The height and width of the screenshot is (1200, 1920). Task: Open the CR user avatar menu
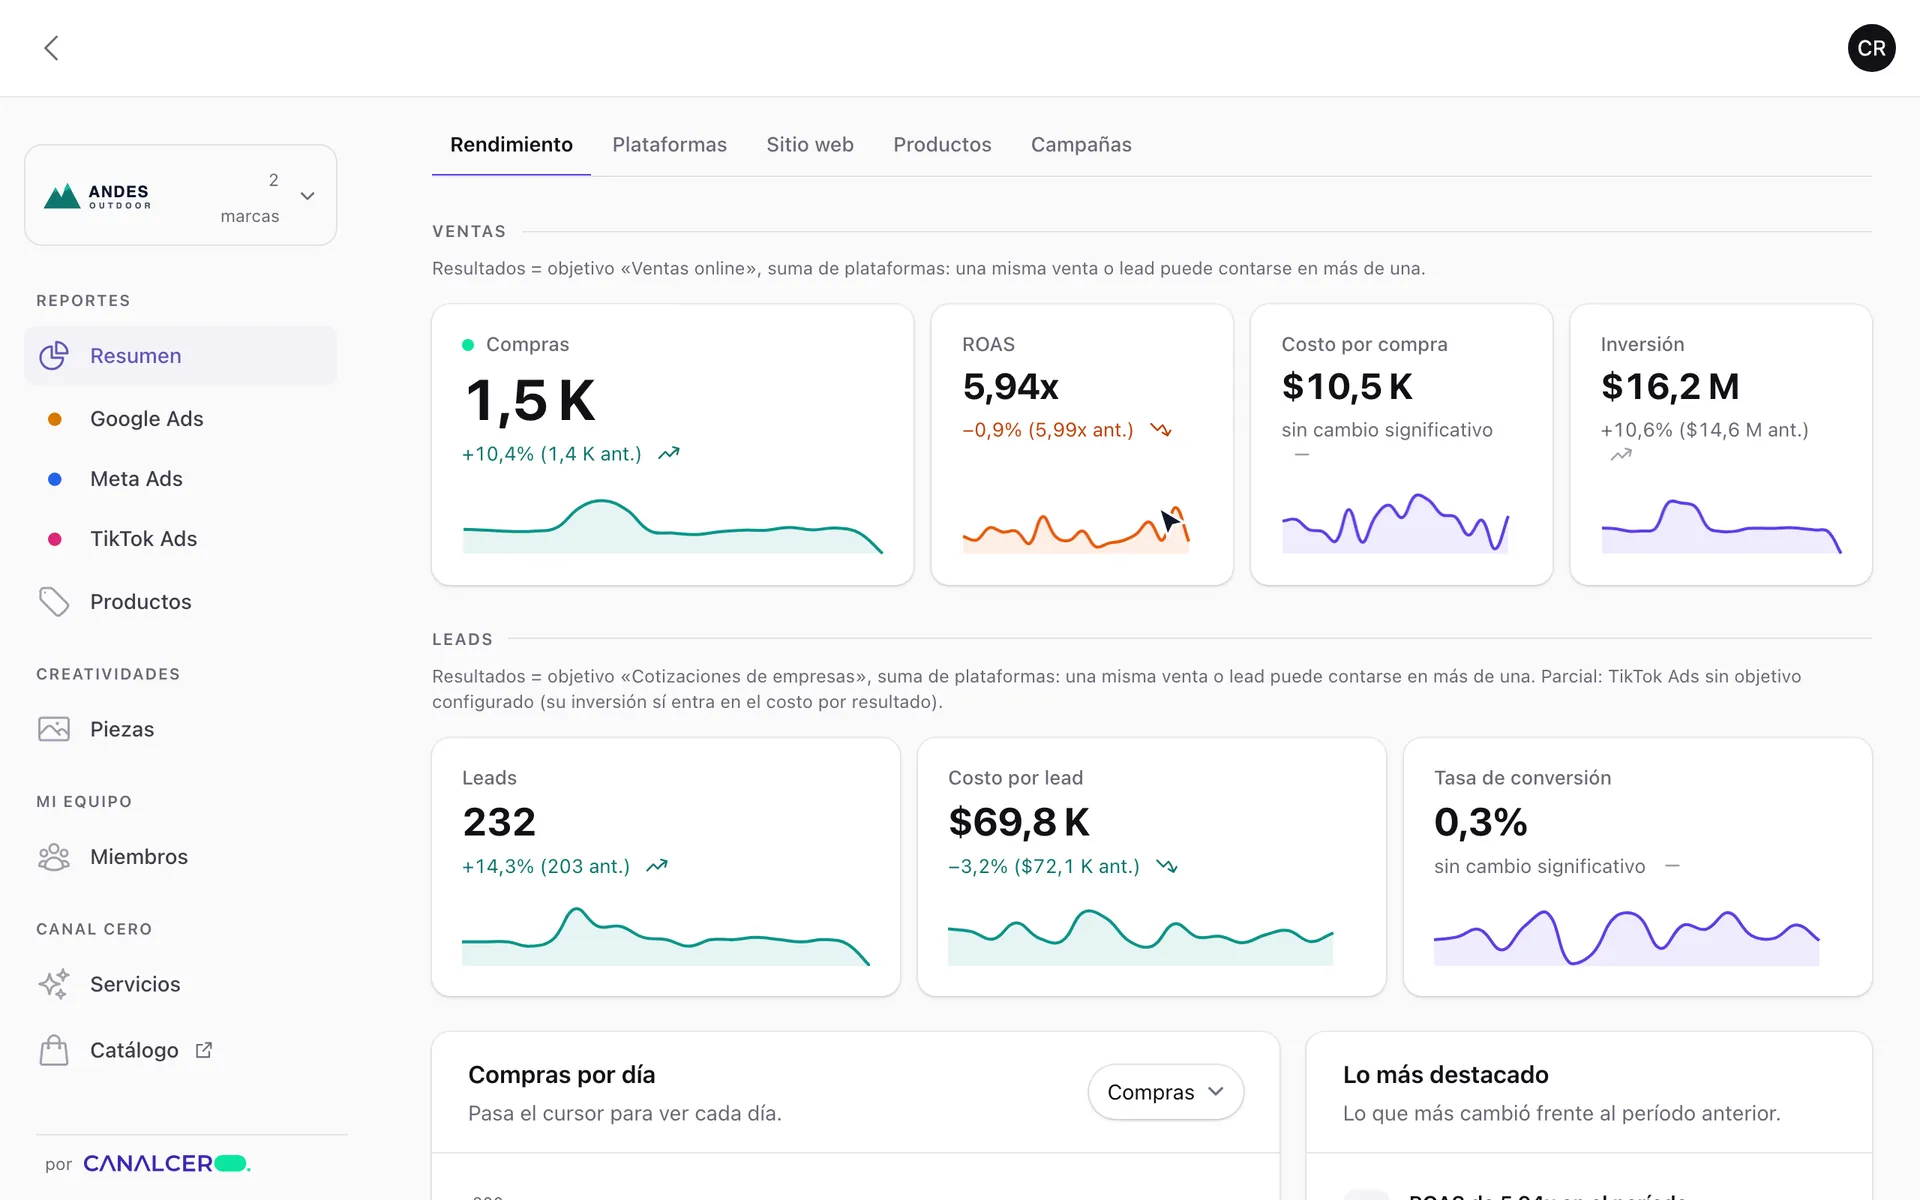(x=1871, y=48)
